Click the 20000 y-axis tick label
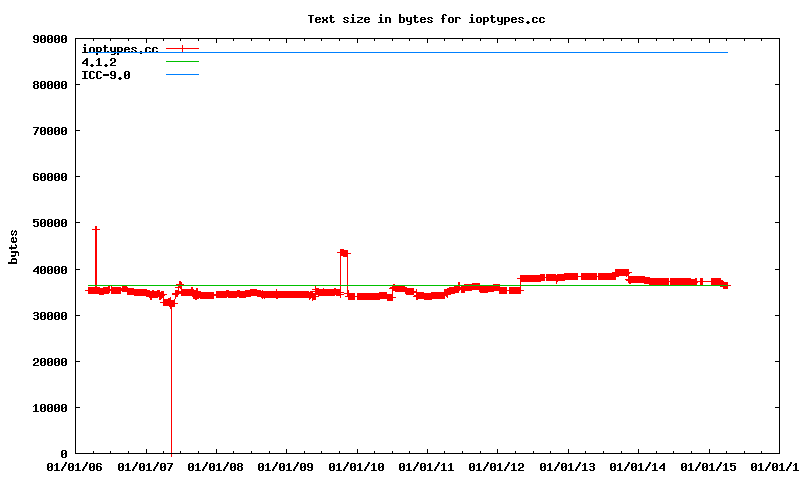 (49, 362)
